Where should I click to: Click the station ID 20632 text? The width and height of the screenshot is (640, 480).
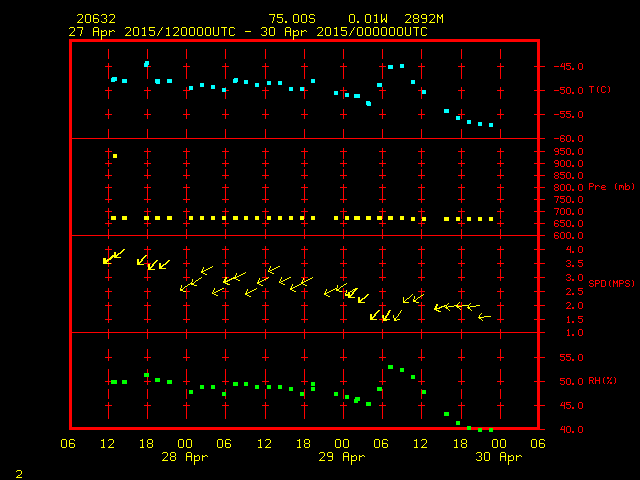tap(95, 19)
